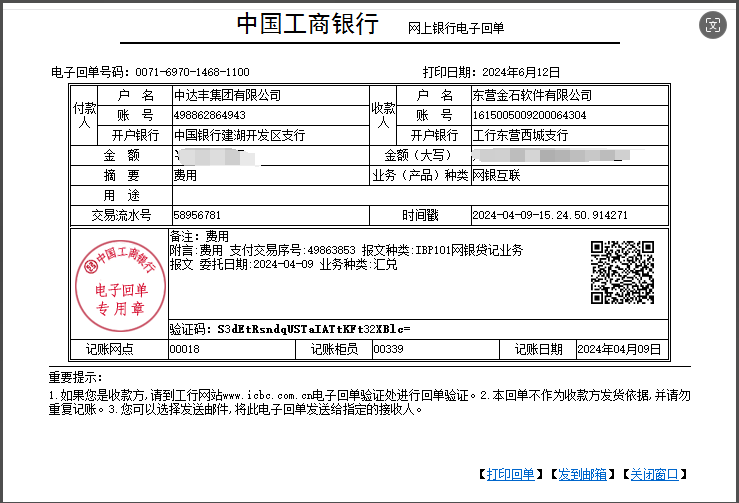Click the 金额（大写） label cell
The width and height of the screenshot is (739, 503).
[420, 155]
